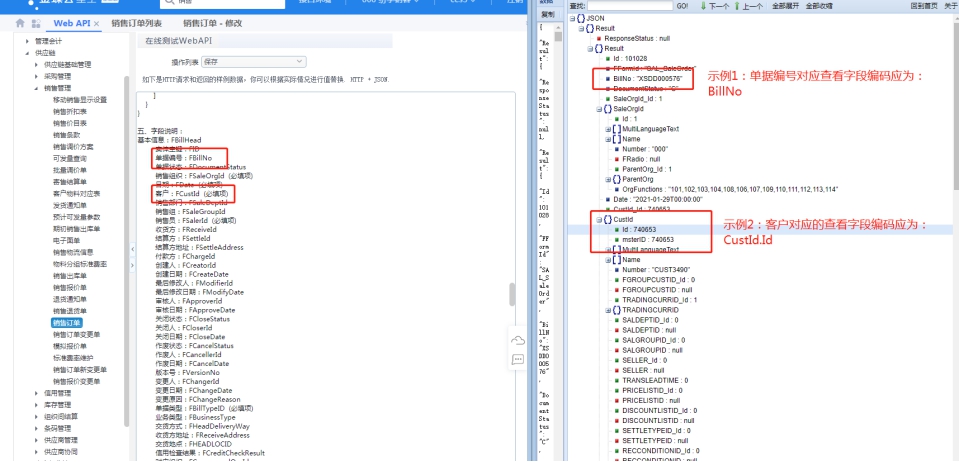Expand the 库存管理 node
This screenshot has width=959, height=462.
(37, 404)
